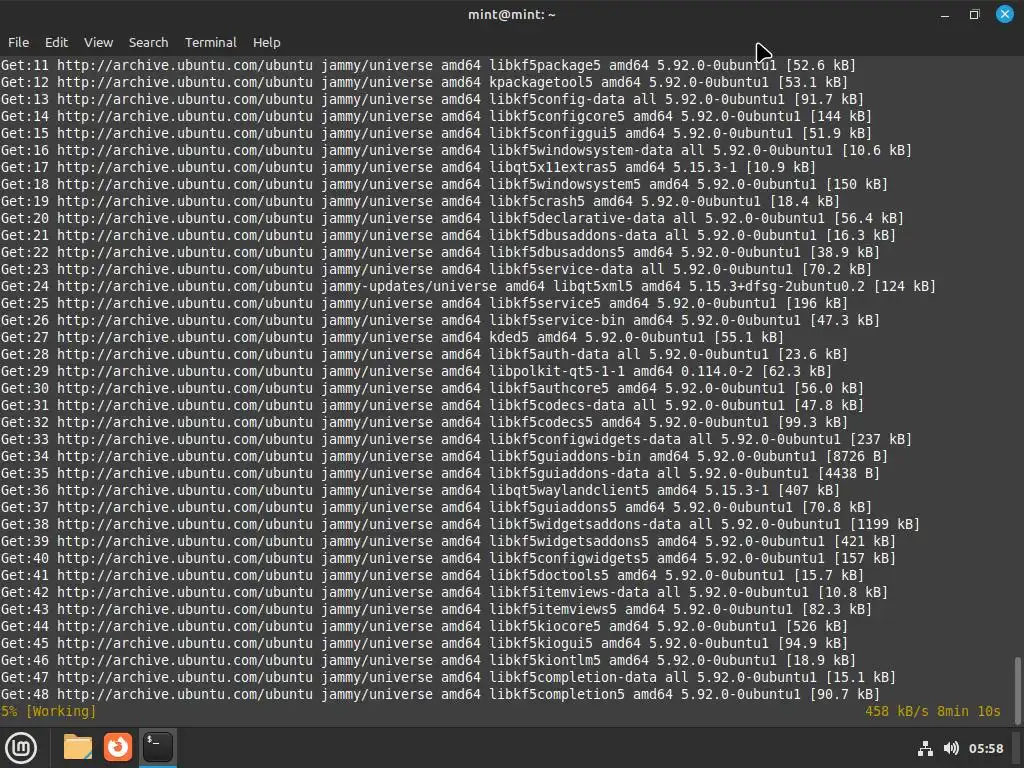This screenshot has height=768, width=1024.
Task: Click the Get:16 libkf5windowsystem-data line
Action: pyautogui.click(x=456, y=150)
